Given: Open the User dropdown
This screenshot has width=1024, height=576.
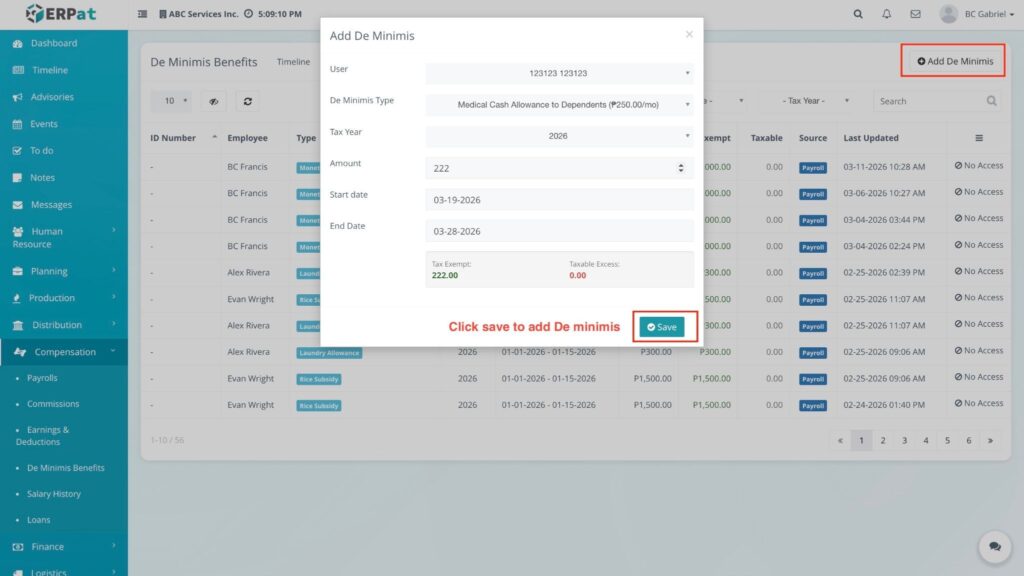Looking at the screenshot, I should pyautogui.click(x=559, y=73).
